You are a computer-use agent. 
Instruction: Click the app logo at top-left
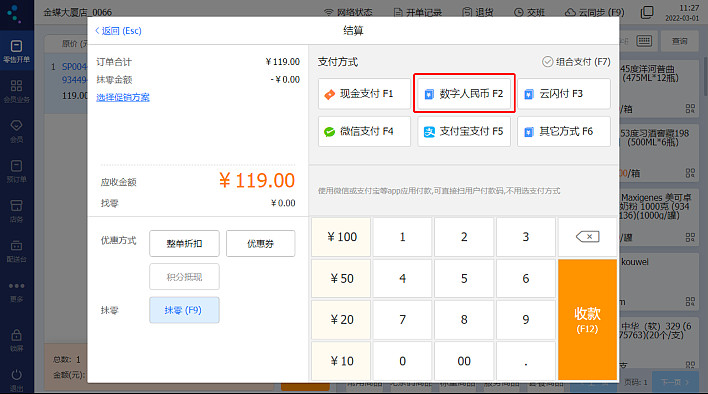(14, 14)
